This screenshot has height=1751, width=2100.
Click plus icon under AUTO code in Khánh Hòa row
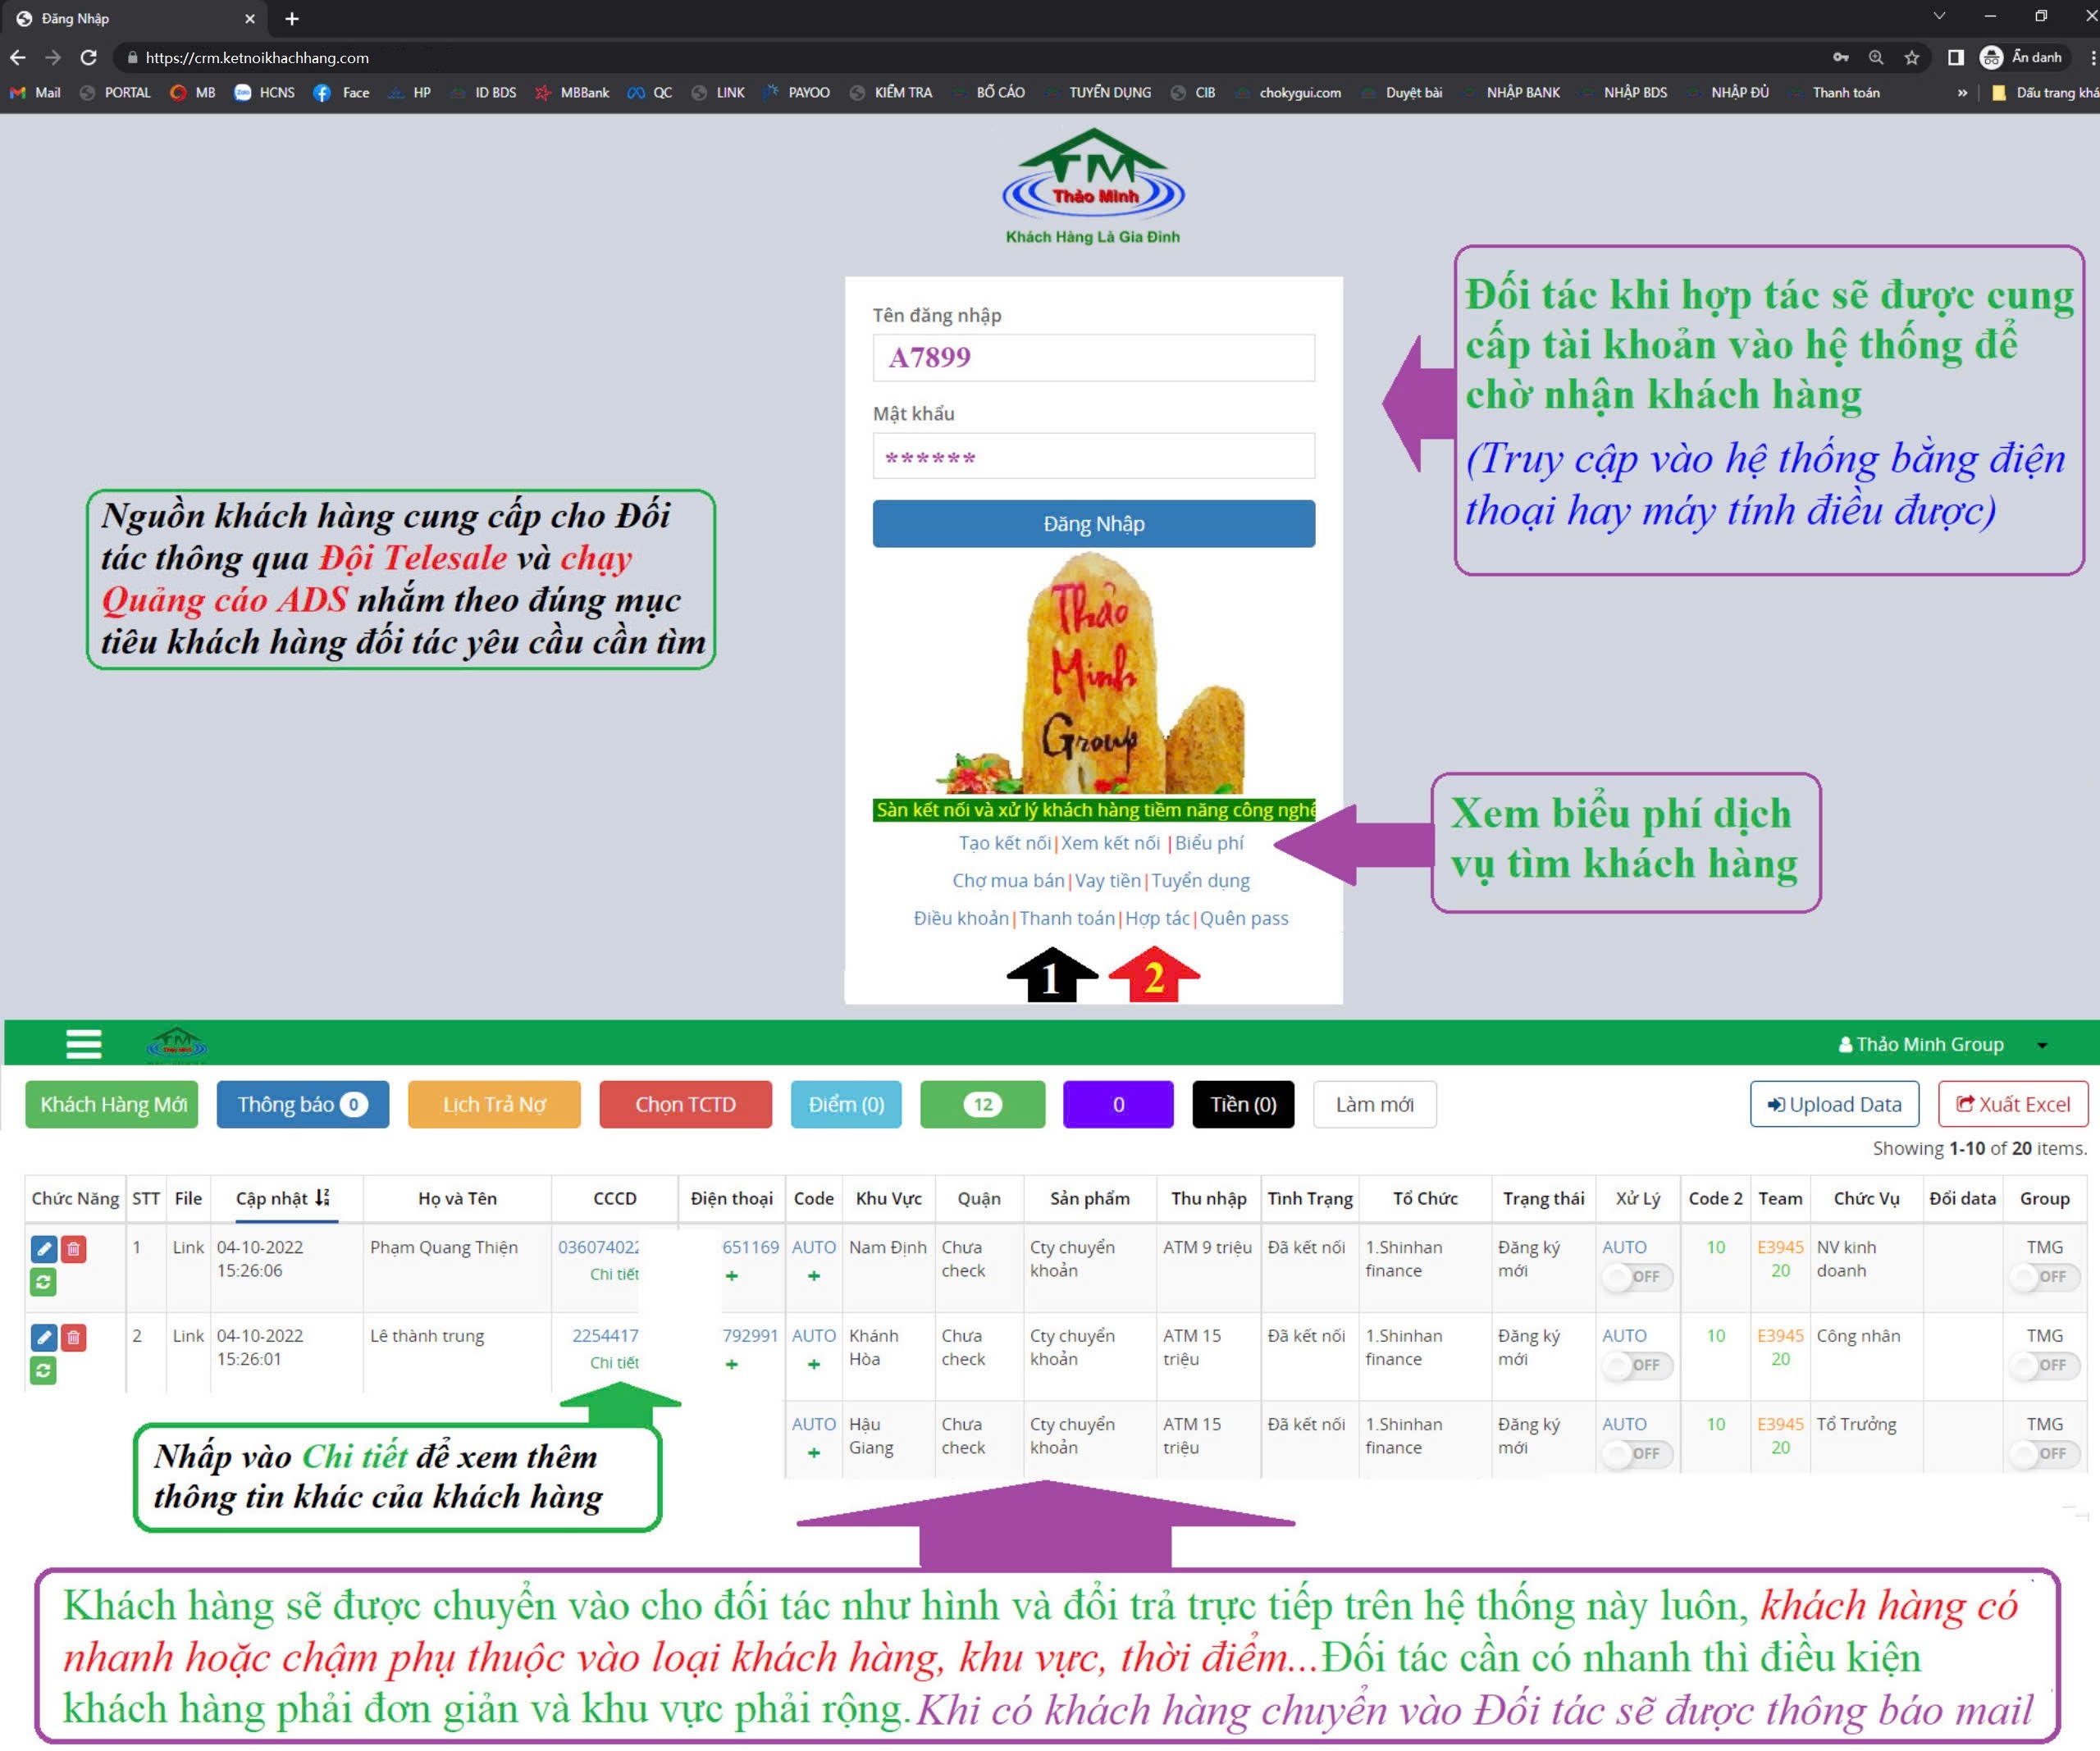pyautogui.click(x=814, y=1364)
